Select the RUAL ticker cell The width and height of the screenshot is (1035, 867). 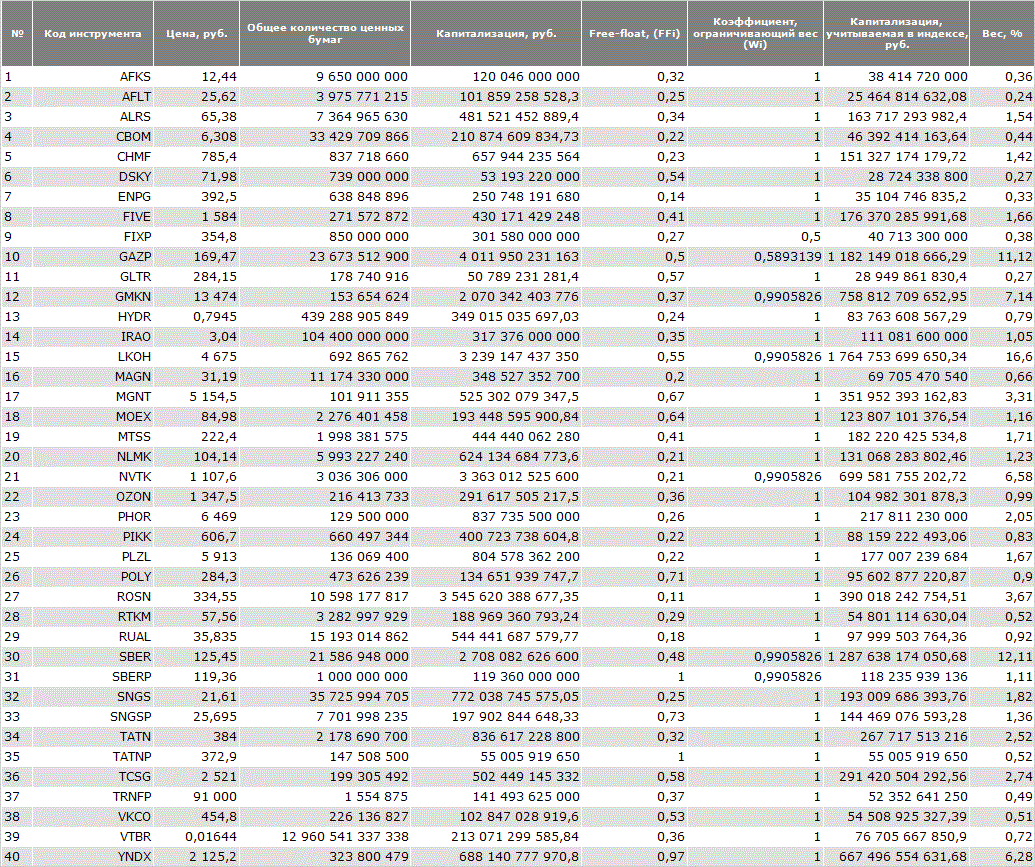93,637
